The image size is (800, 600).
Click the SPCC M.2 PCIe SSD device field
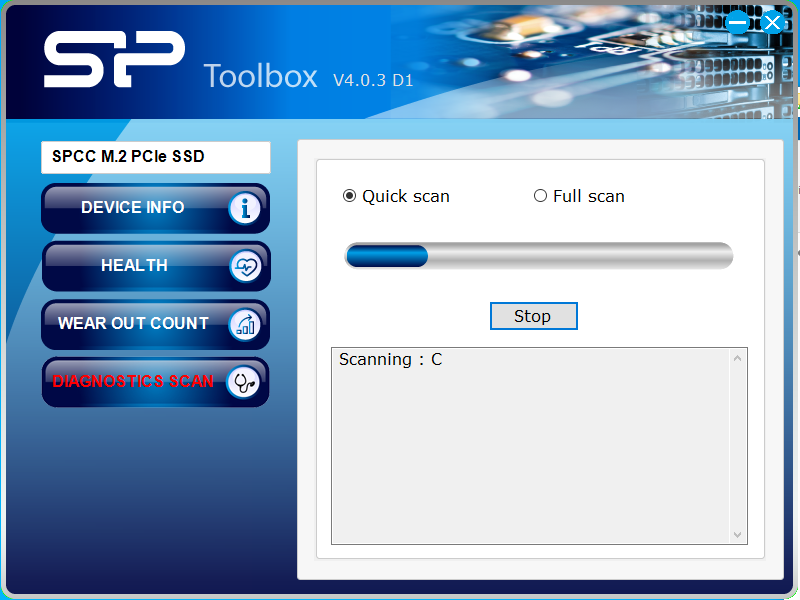pos(156,157)
